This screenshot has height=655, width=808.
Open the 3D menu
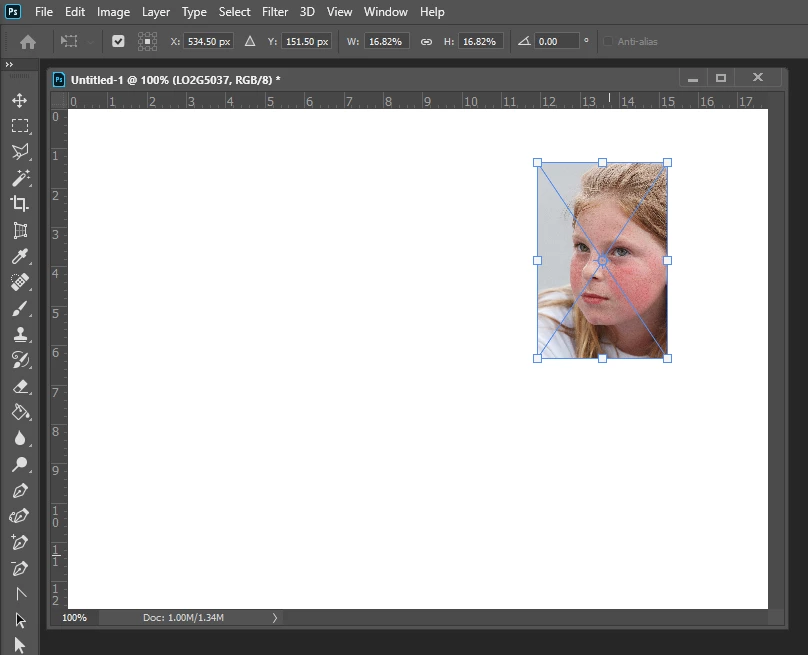307,11
